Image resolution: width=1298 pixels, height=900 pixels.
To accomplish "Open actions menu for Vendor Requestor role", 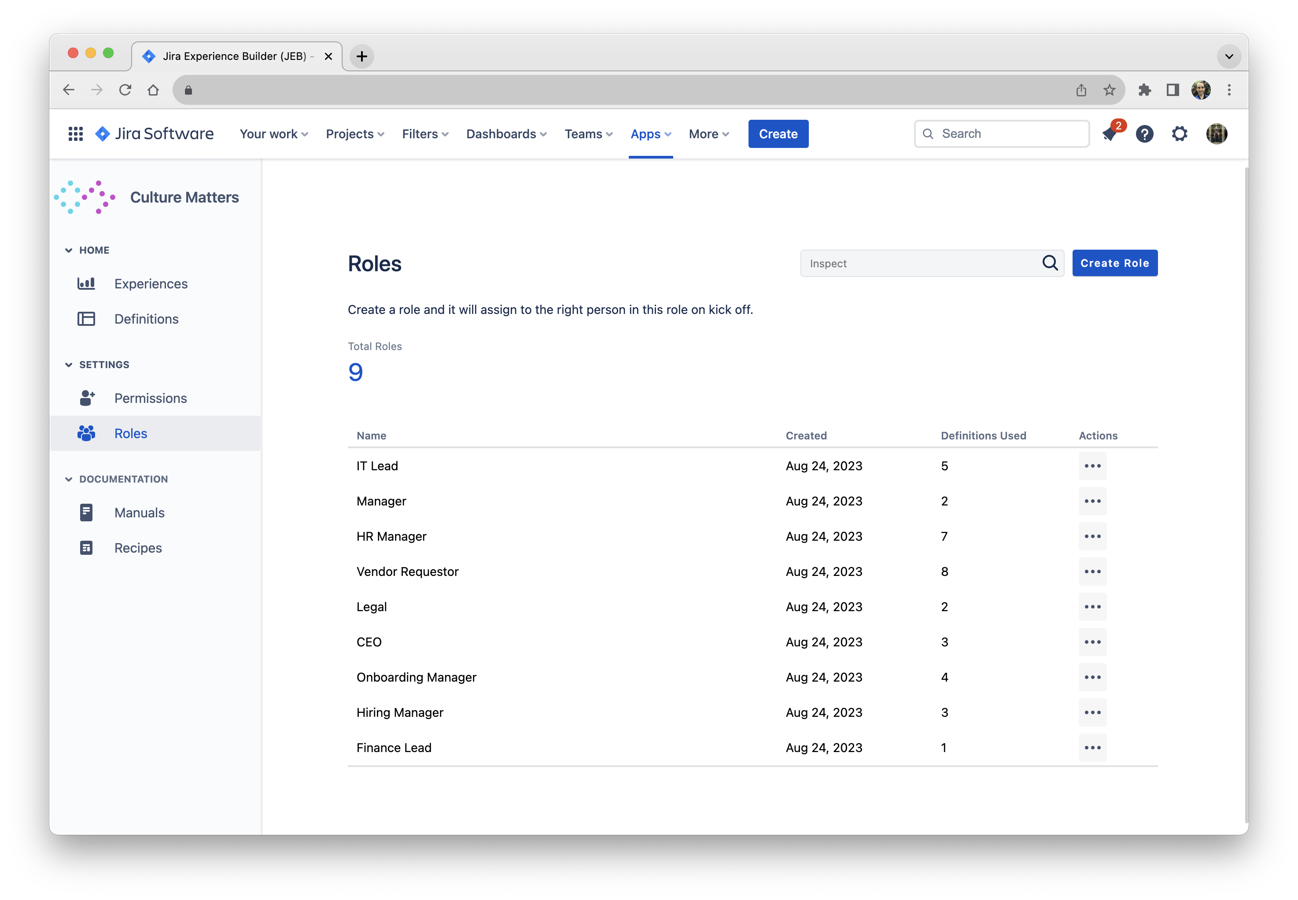I will 1092,572.
